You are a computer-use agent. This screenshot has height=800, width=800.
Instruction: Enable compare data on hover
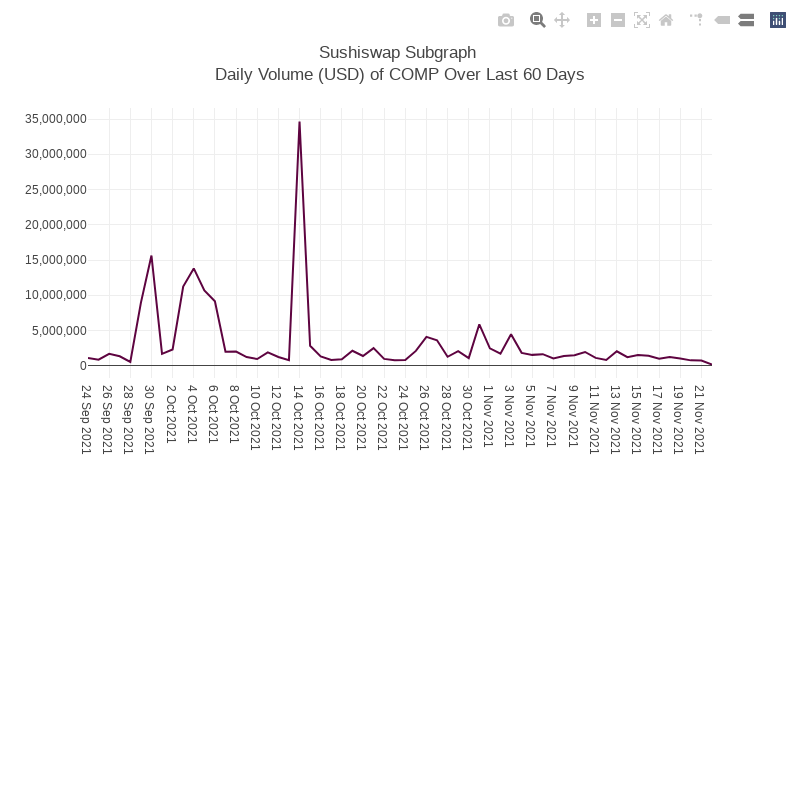pos(746,20)
